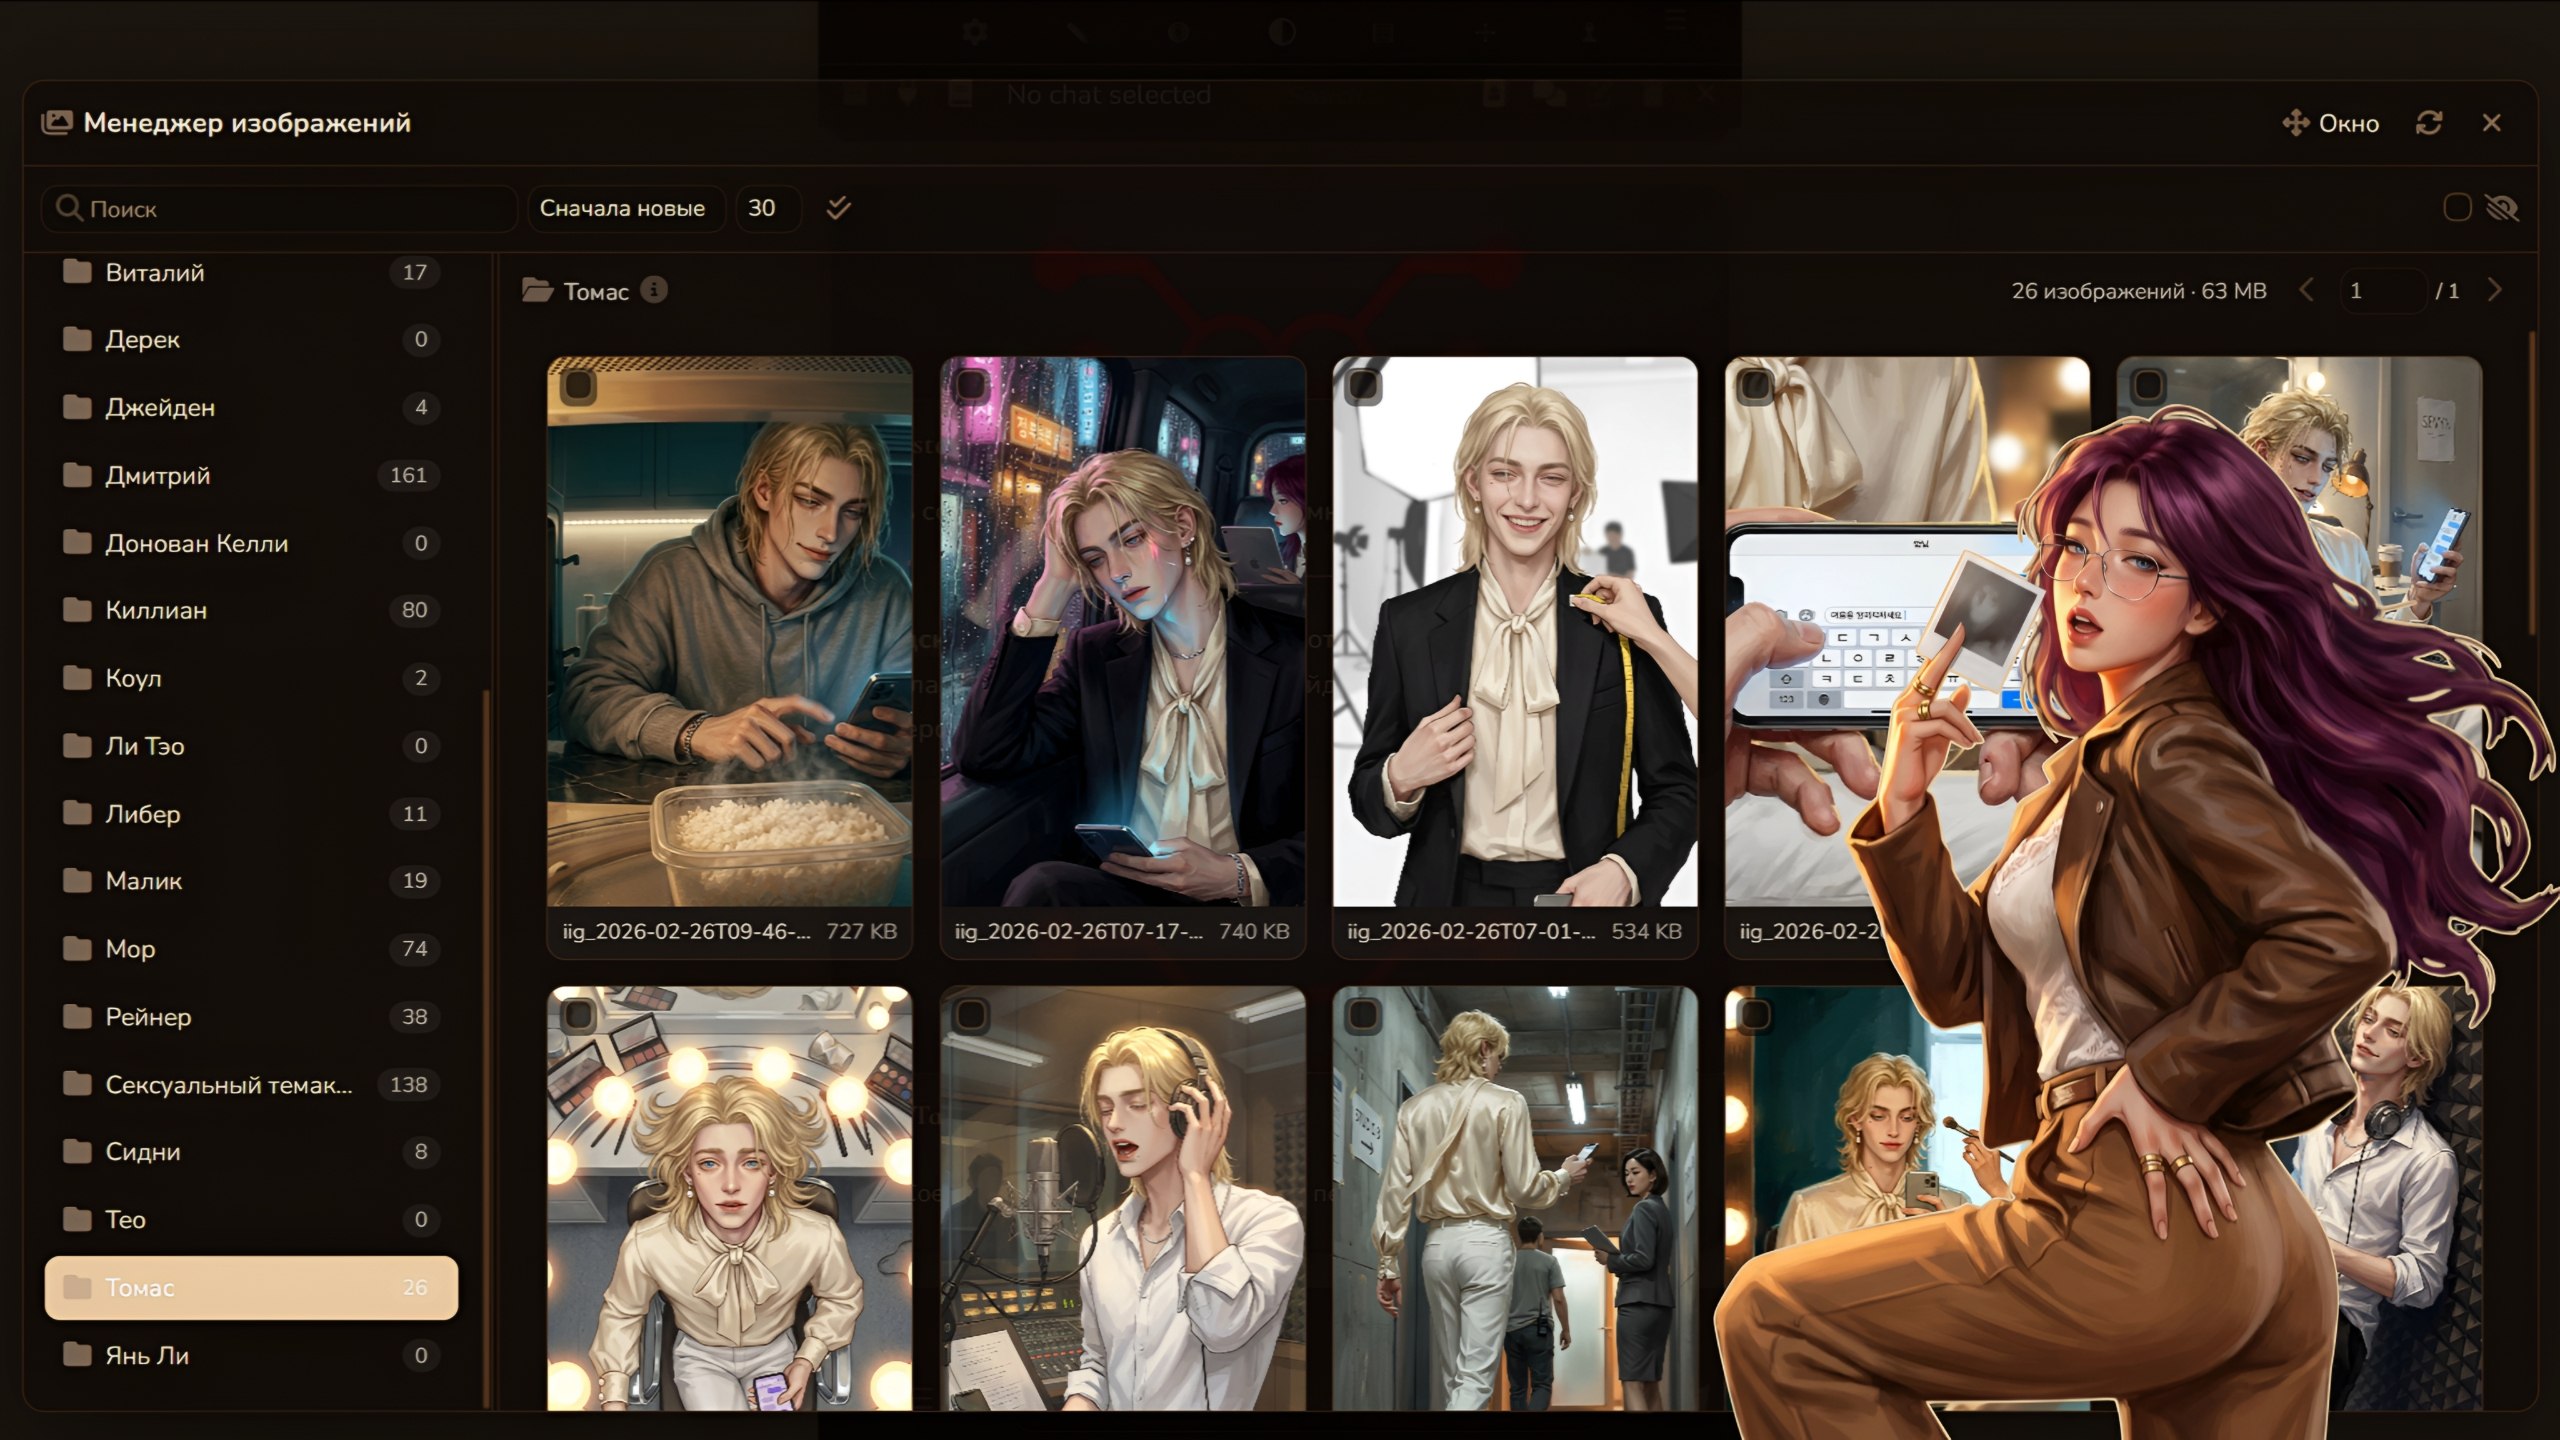This screenshot has height=1440, width=2560.
Task: Open the Виталий folder
Action: 251,272
